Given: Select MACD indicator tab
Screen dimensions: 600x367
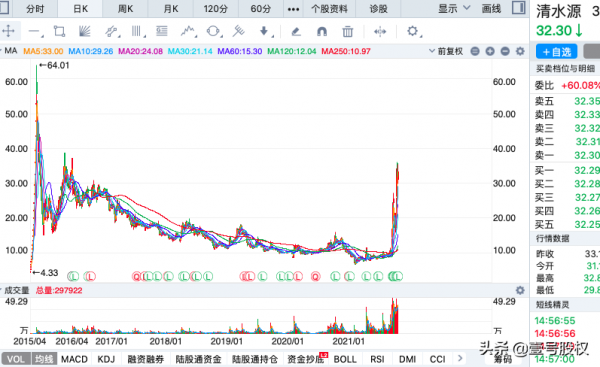Looking at the screenshot, I should [74, 359].
